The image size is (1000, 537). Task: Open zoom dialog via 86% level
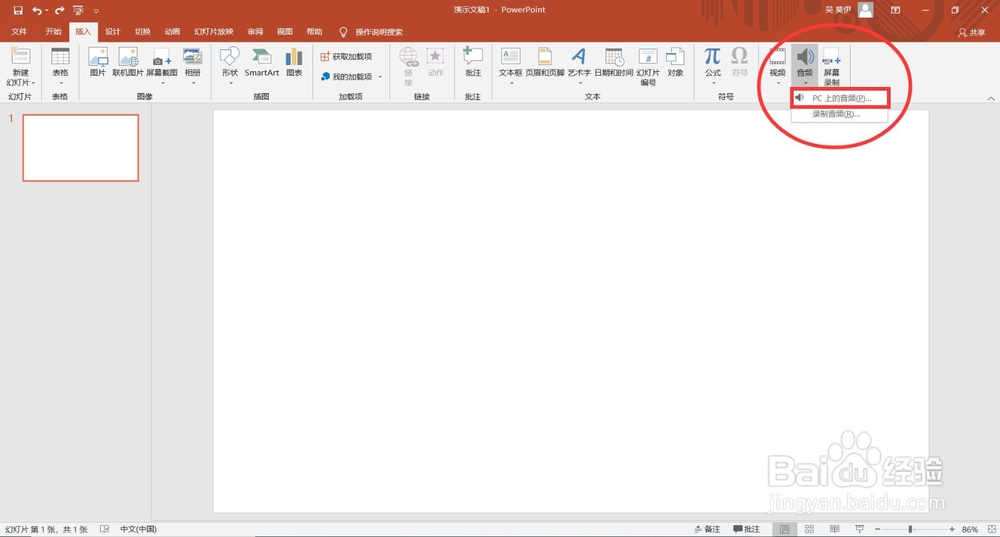click(969, 529)
